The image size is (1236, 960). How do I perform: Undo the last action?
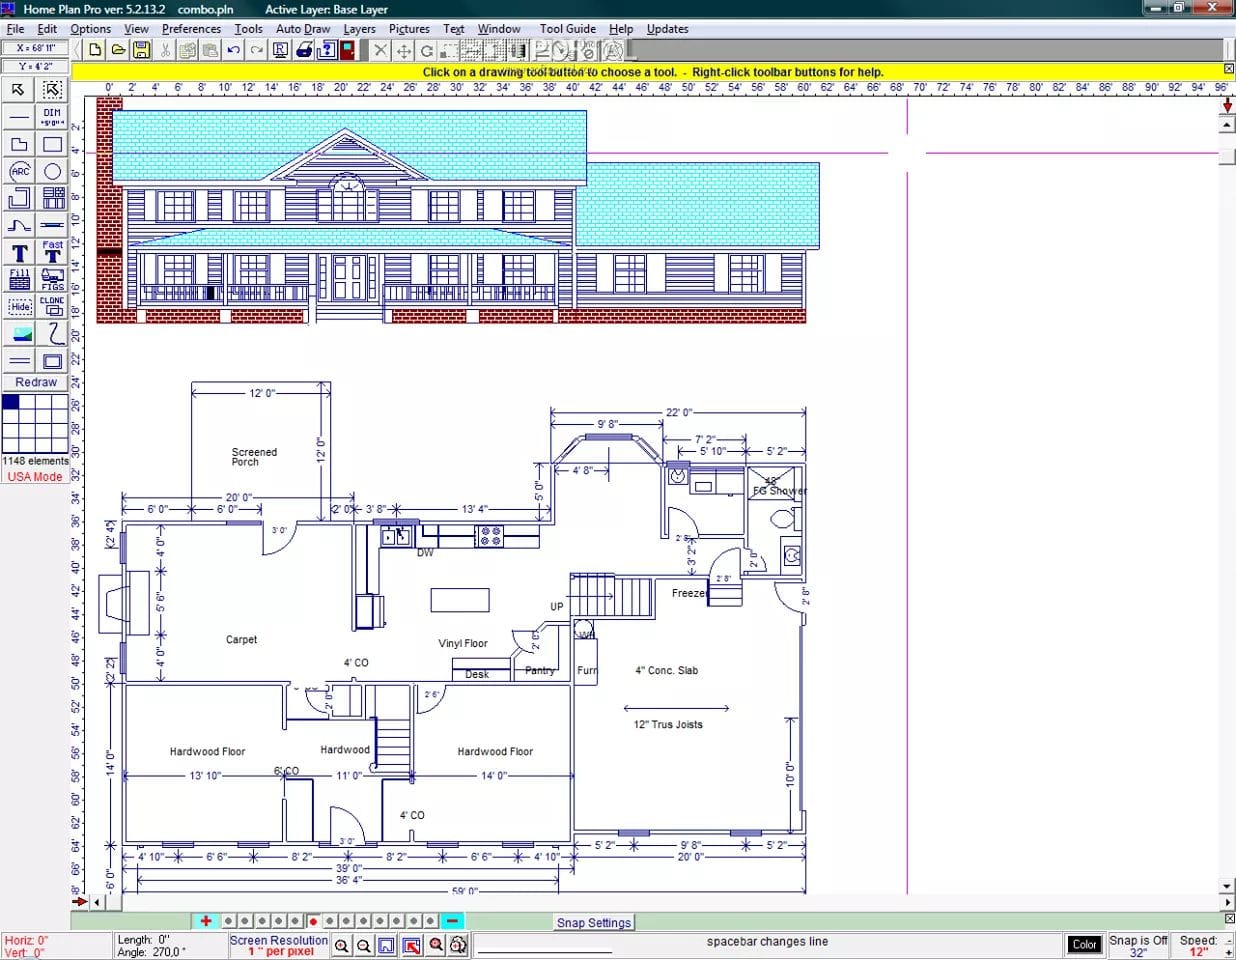tap(233, 50)
